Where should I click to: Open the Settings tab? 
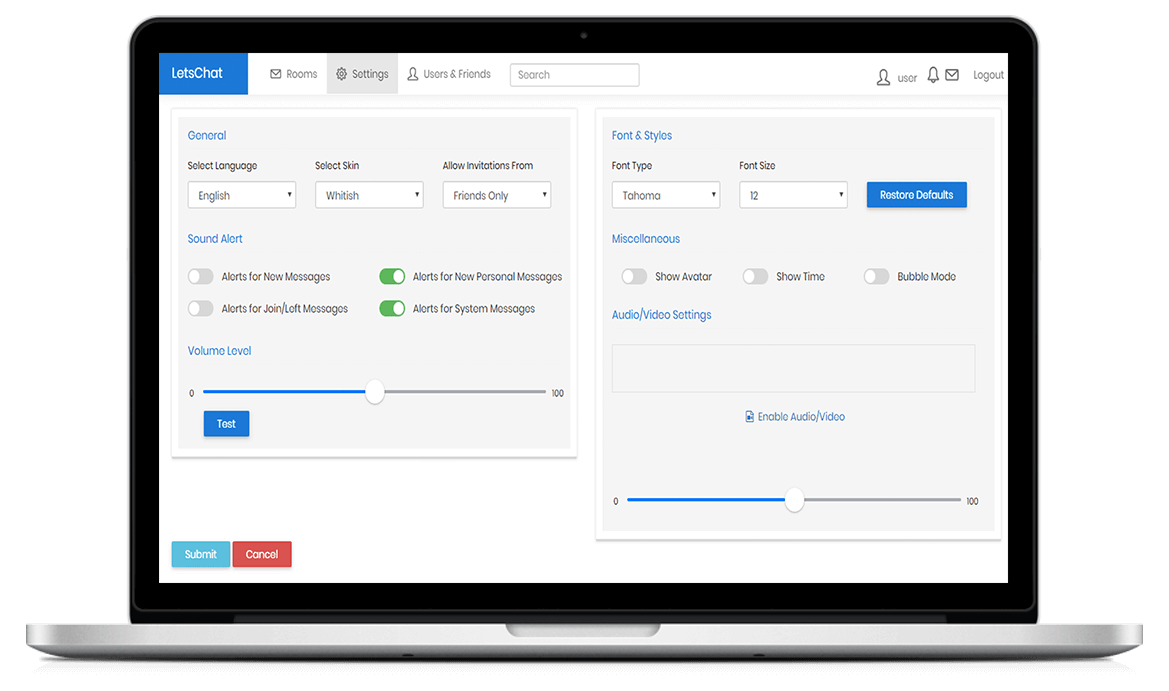pyautogui.click(x=362, y=74)
